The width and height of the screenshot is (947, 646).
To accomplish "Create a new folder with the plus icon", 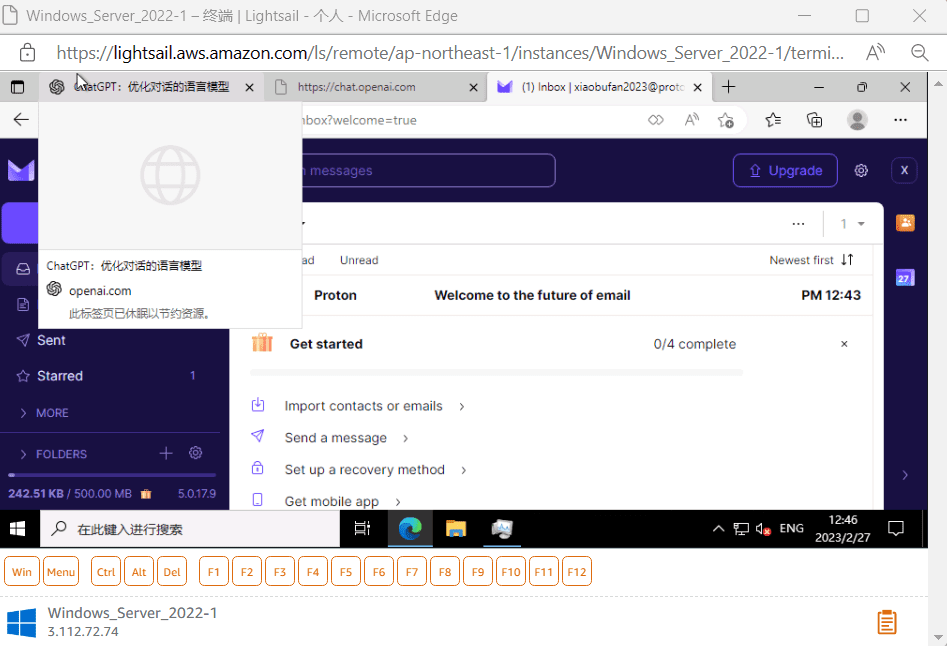I will coord(165,453).
